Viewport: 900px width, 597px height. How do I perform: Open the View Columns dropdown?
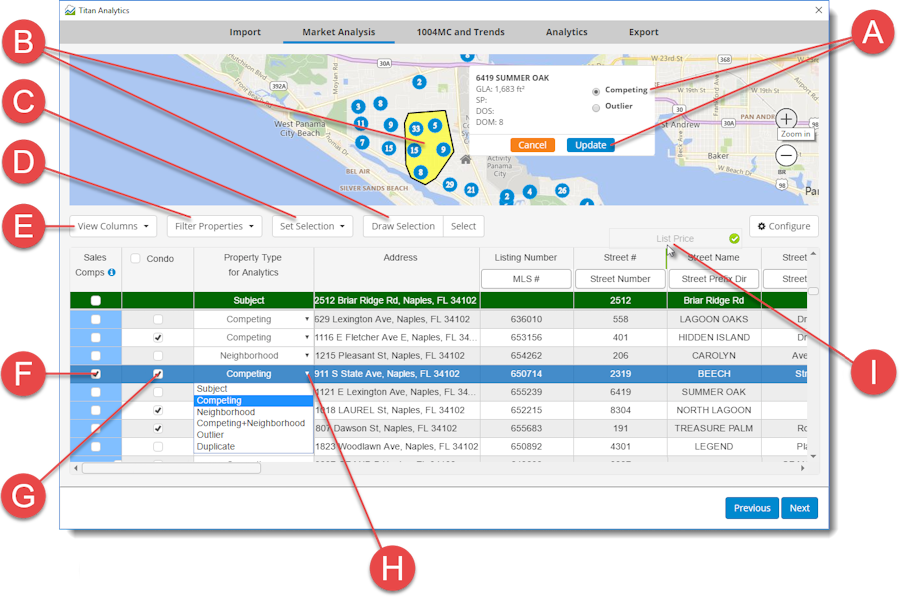[x=113, y=226]
